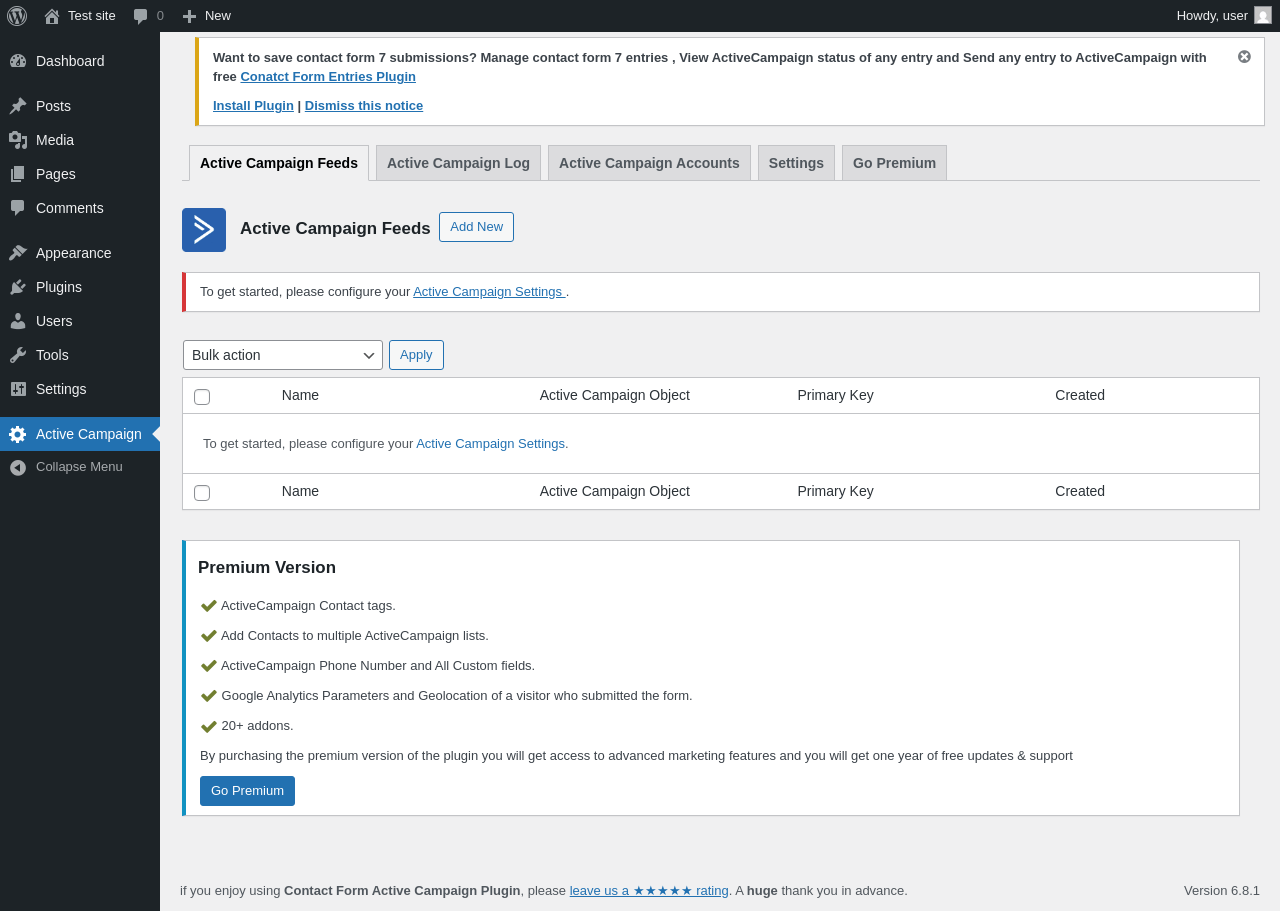Image resolution: width=1280 pixels, height=911 pixels.
Task: Switch to Active Campaign Accounts tab
Action: (x=649, y=163)
